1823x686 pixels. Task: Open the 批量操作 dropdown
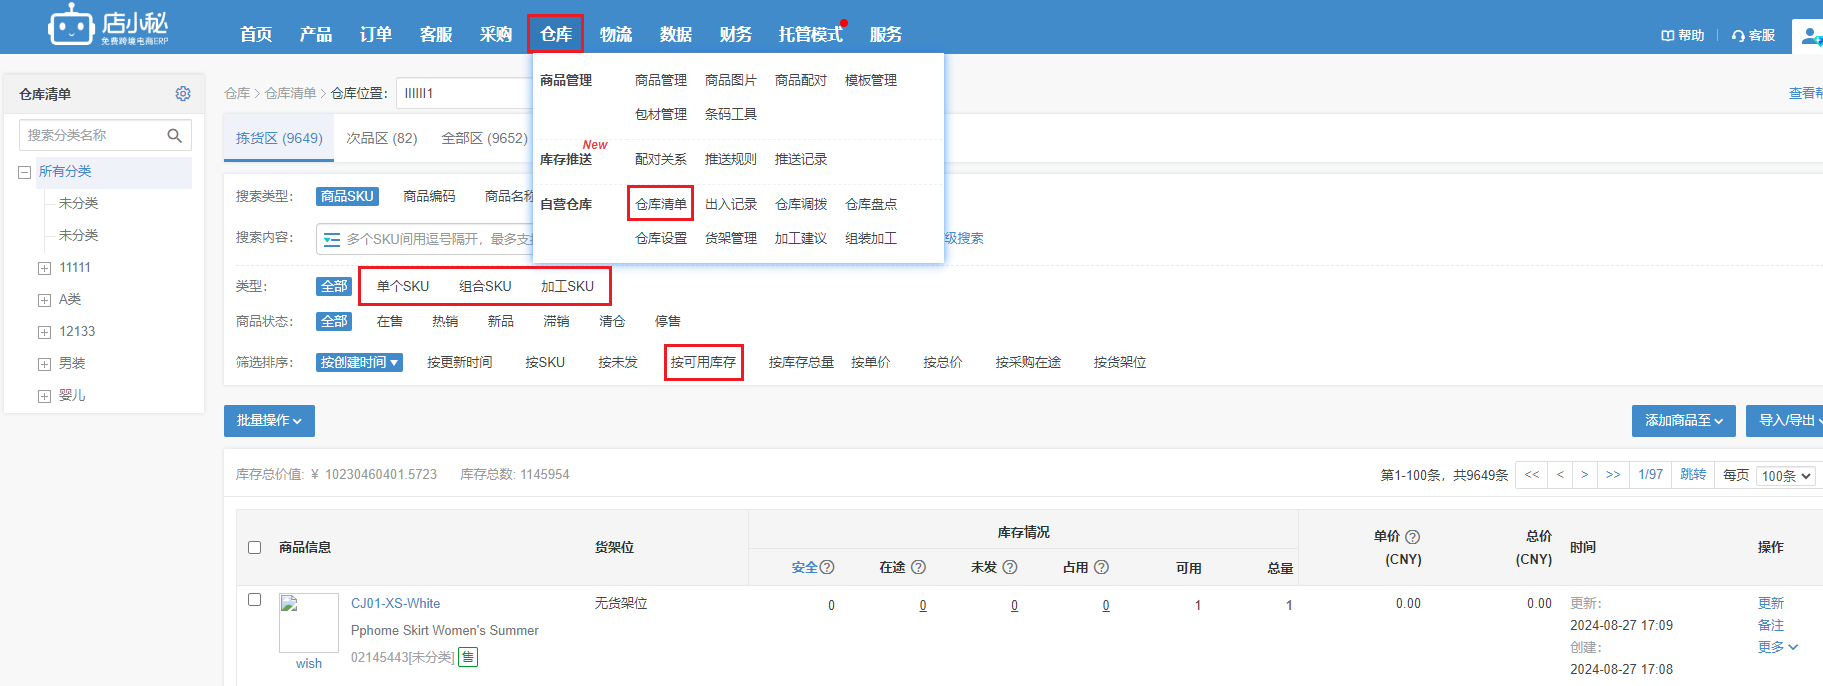pos(269,421)
